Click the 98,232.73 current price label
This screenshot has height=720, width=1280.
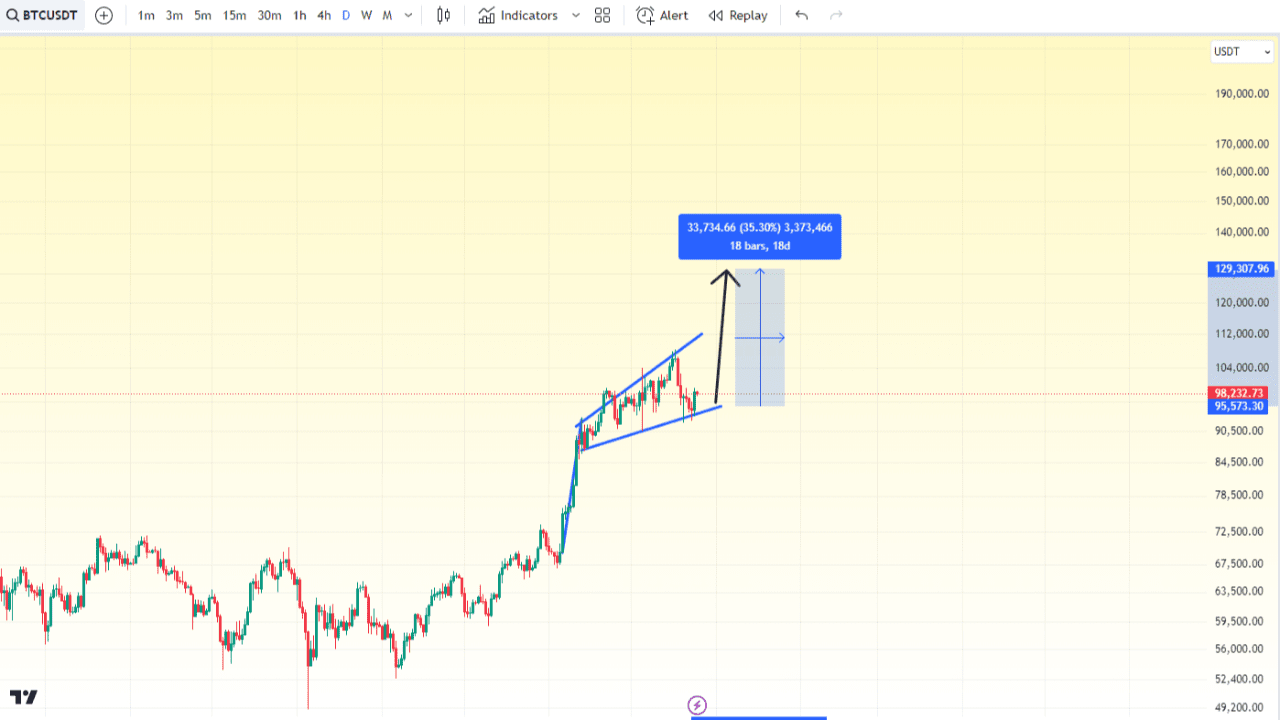pyautogui.click(x=1240, y=393)
